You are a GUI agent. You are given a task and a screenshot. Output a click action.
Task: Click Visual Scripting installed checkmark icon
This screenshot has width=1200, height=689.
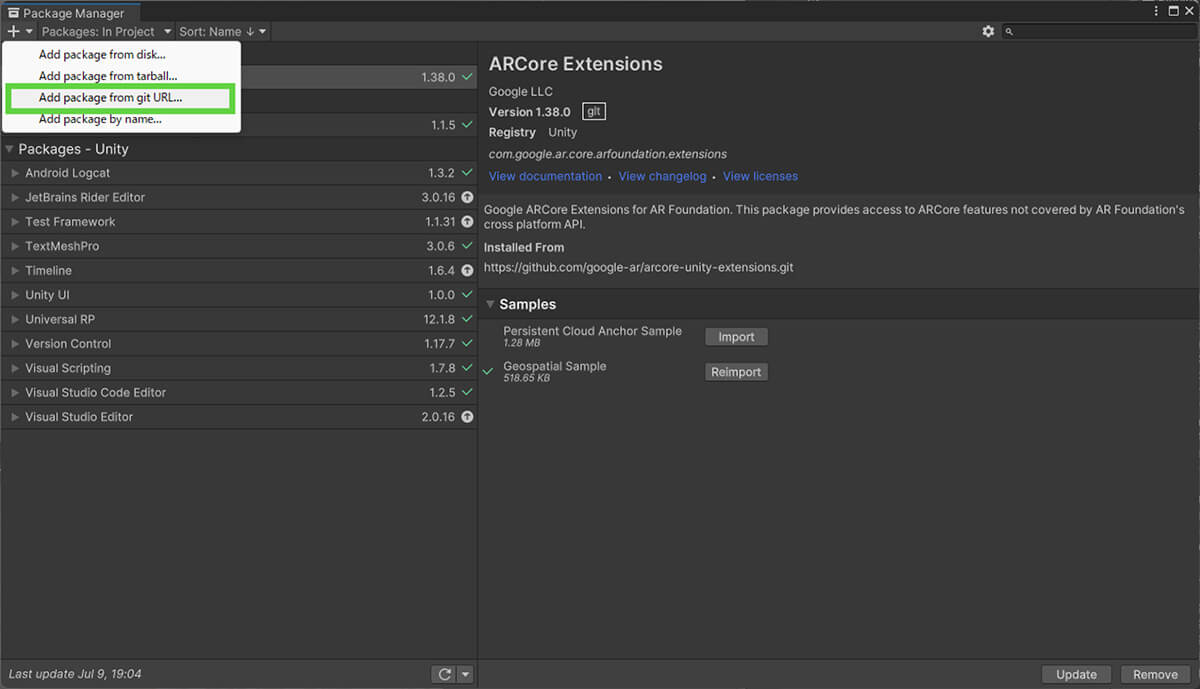[467, 368]
